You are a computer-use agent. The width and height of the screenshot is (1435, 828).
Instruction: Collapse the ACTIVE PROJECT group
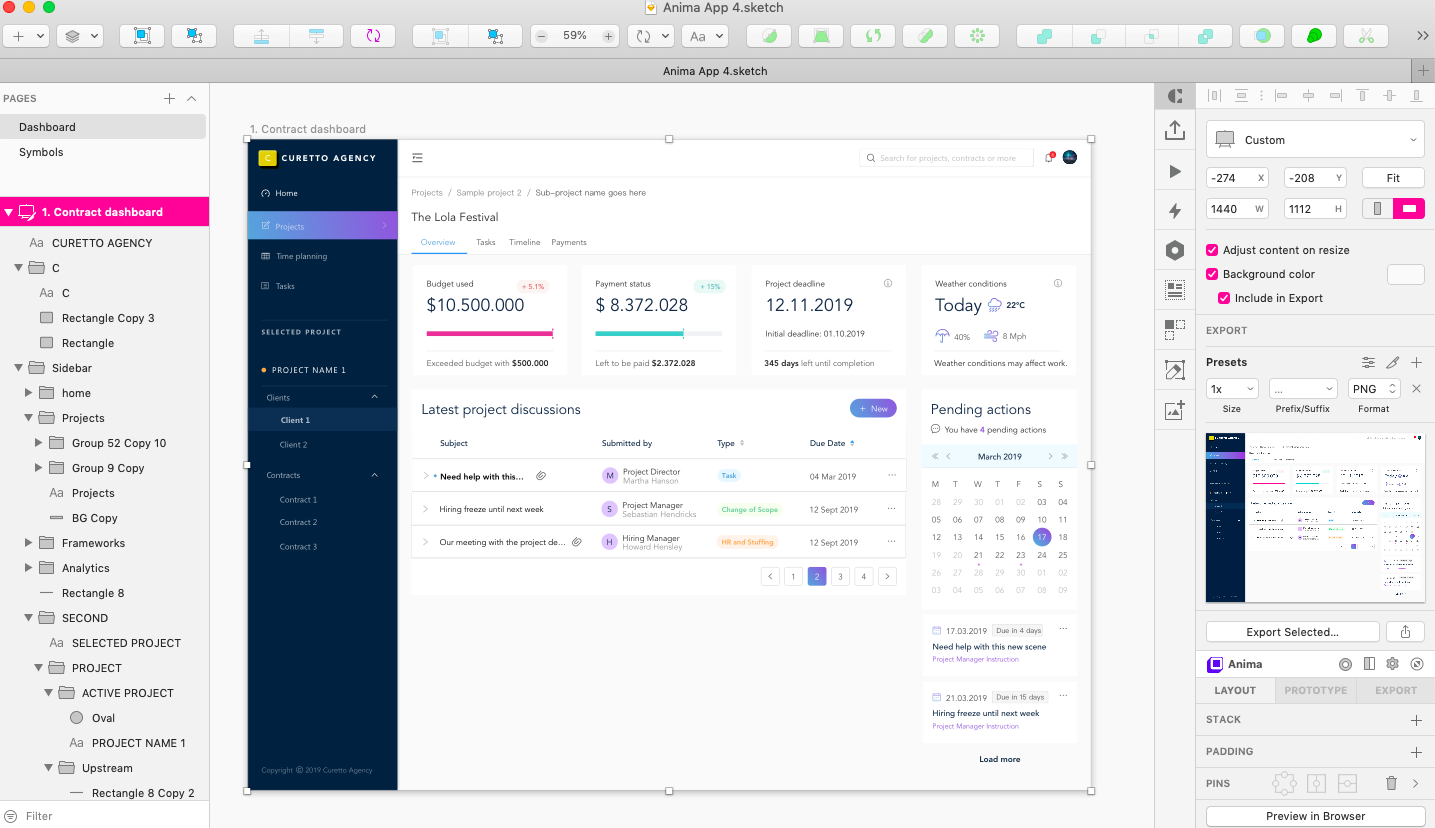[48, 693]
